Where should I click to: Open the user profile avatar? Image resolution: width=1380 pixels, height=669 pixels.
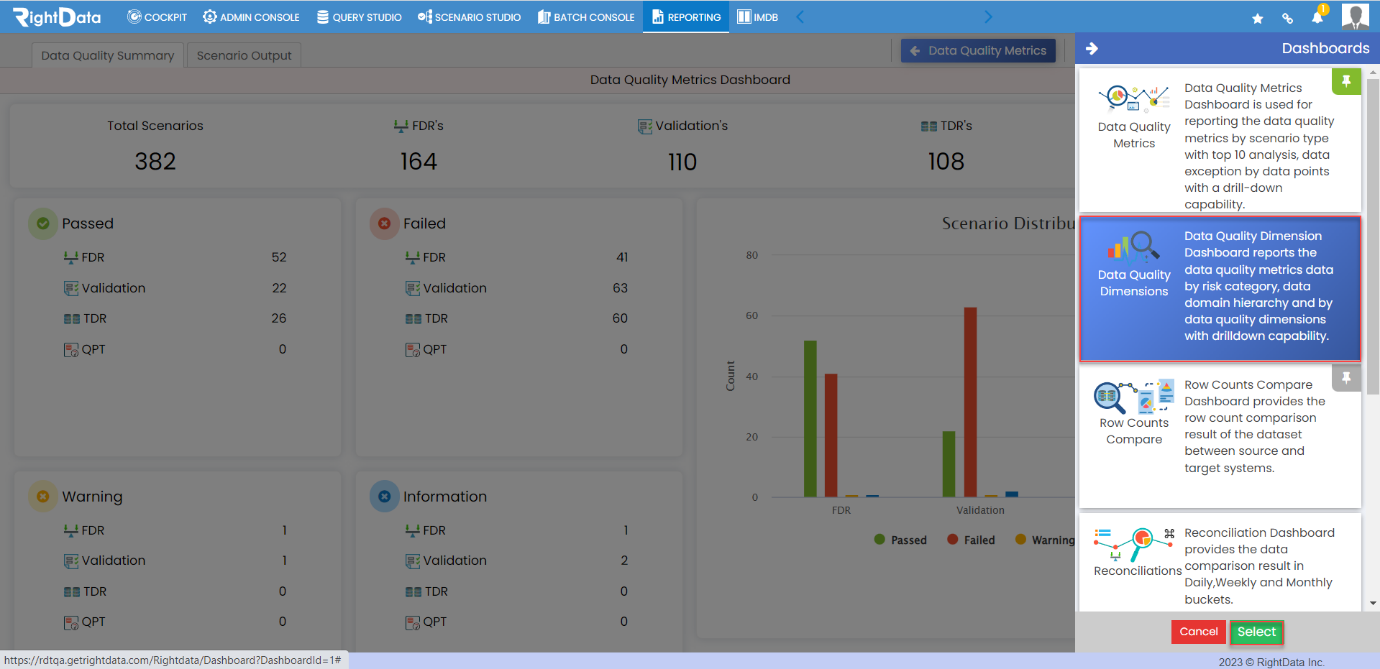tap(1355, 17)
